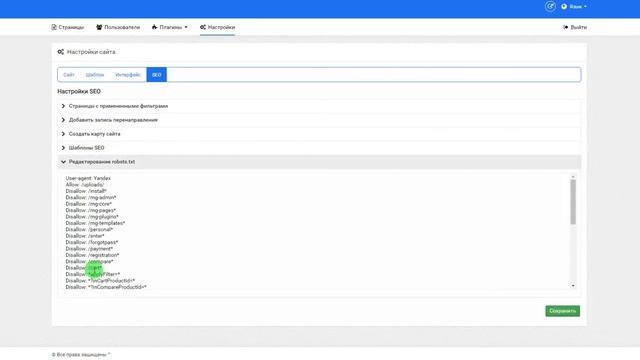The width and height of the screenshot is (640, 360).
Task: Click the gears icon next to Настройки сайта
Action: tap(60, 52)
